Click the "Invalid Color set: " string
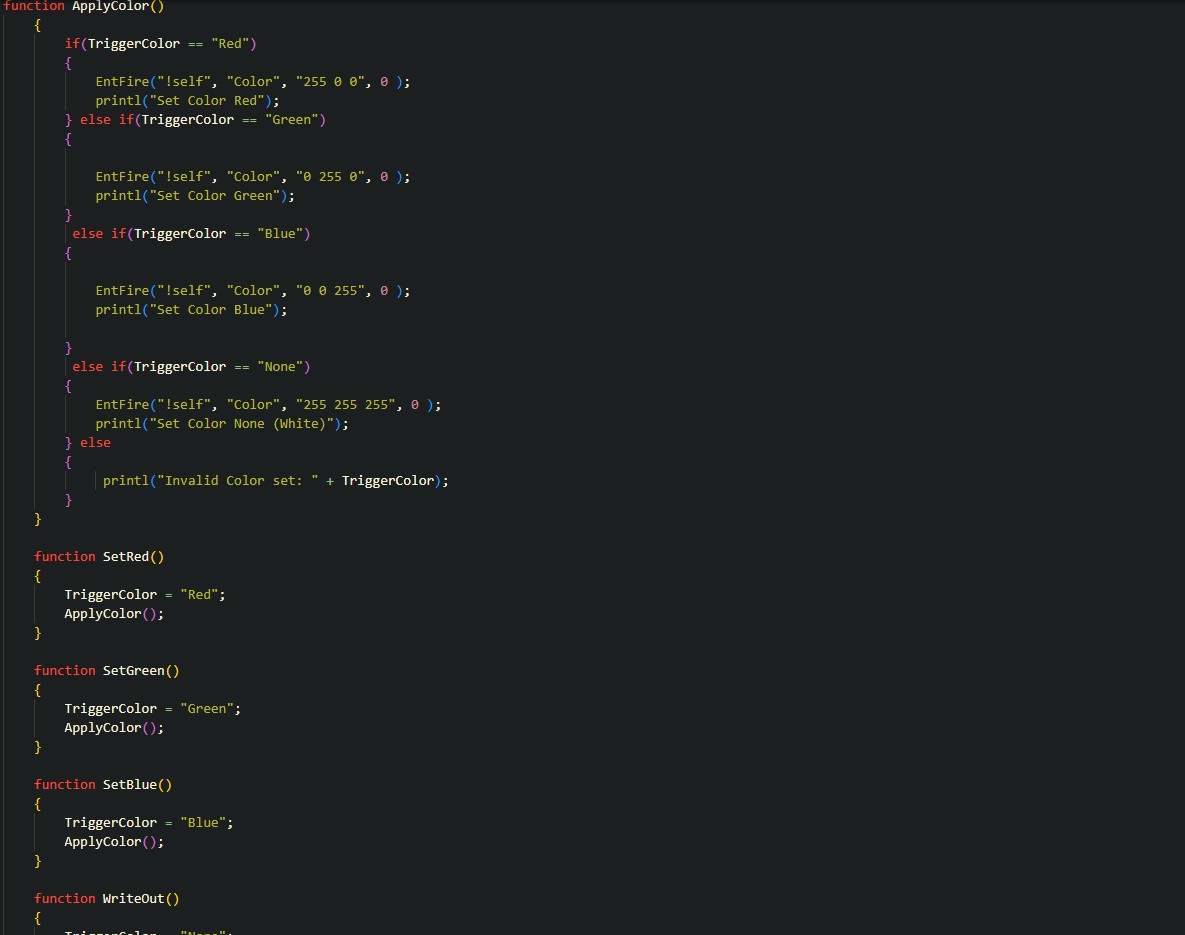The width and height of the screenshot is (1185, 935). tap(240, 481)
